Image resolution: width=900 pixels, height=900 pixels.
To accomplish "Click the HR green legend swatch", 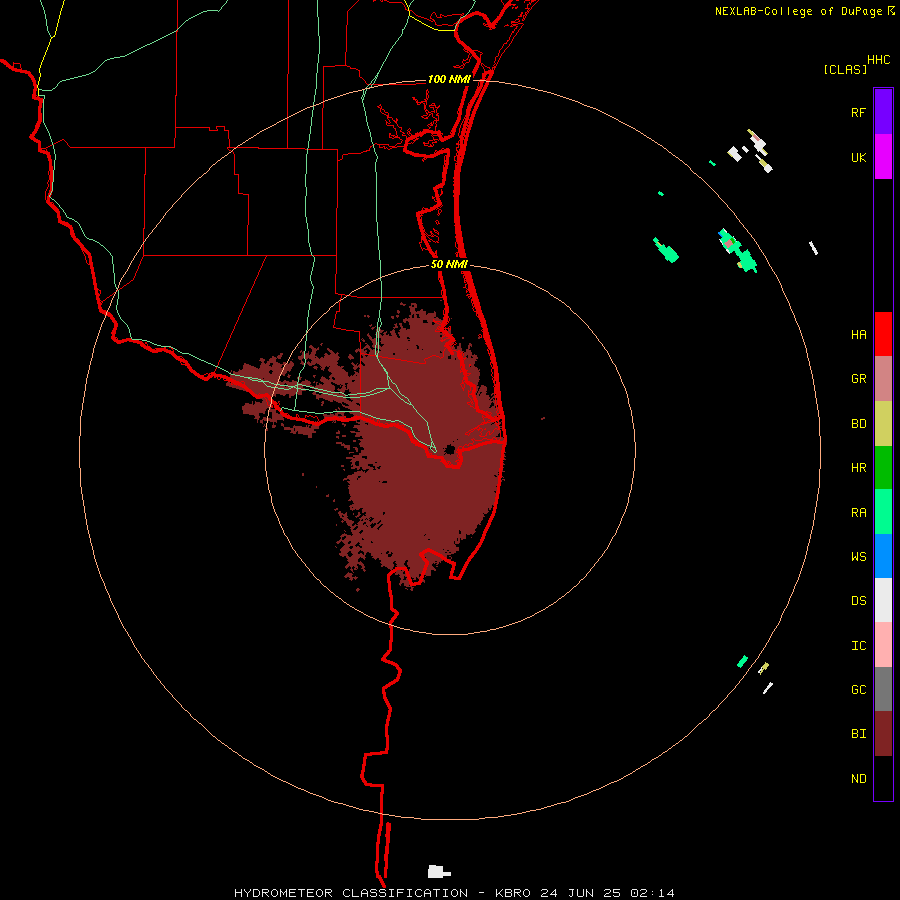I will click(883, 468).
